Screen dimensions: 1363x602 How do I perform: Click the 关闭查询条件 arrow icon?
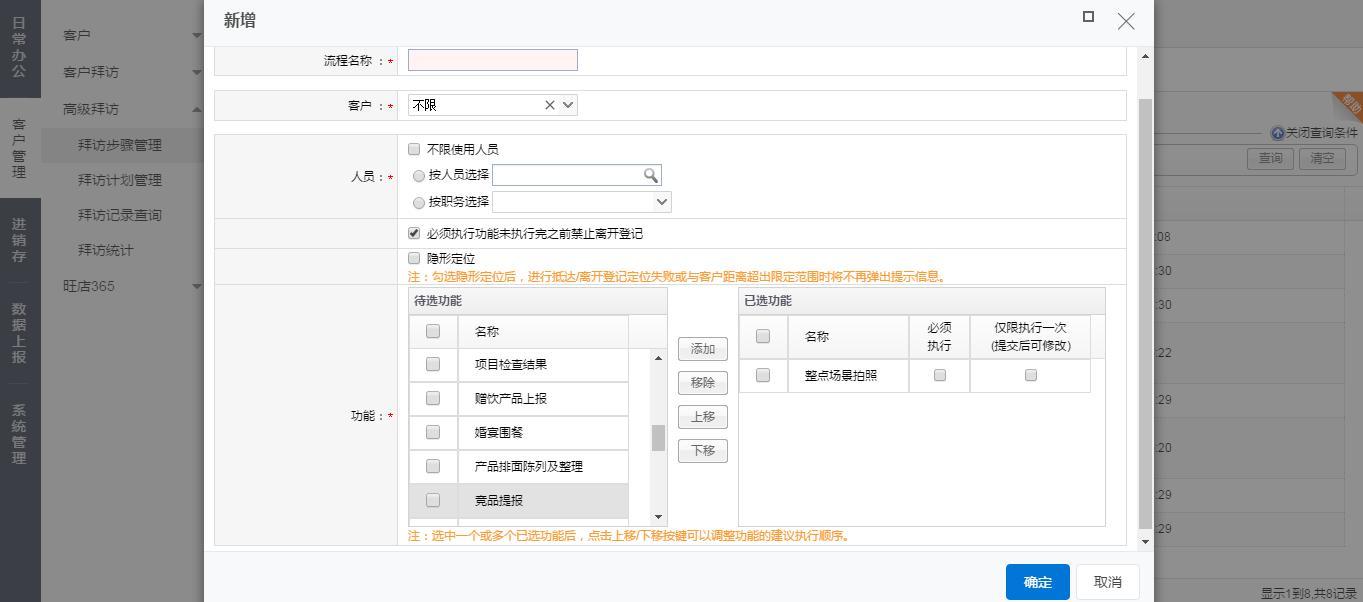tap(1277, 133)
